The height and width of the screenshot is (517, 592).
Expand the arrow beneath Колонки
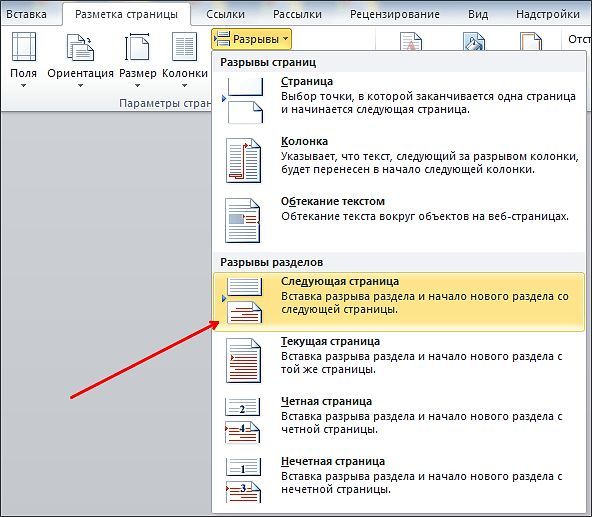(x=184, y=86)
